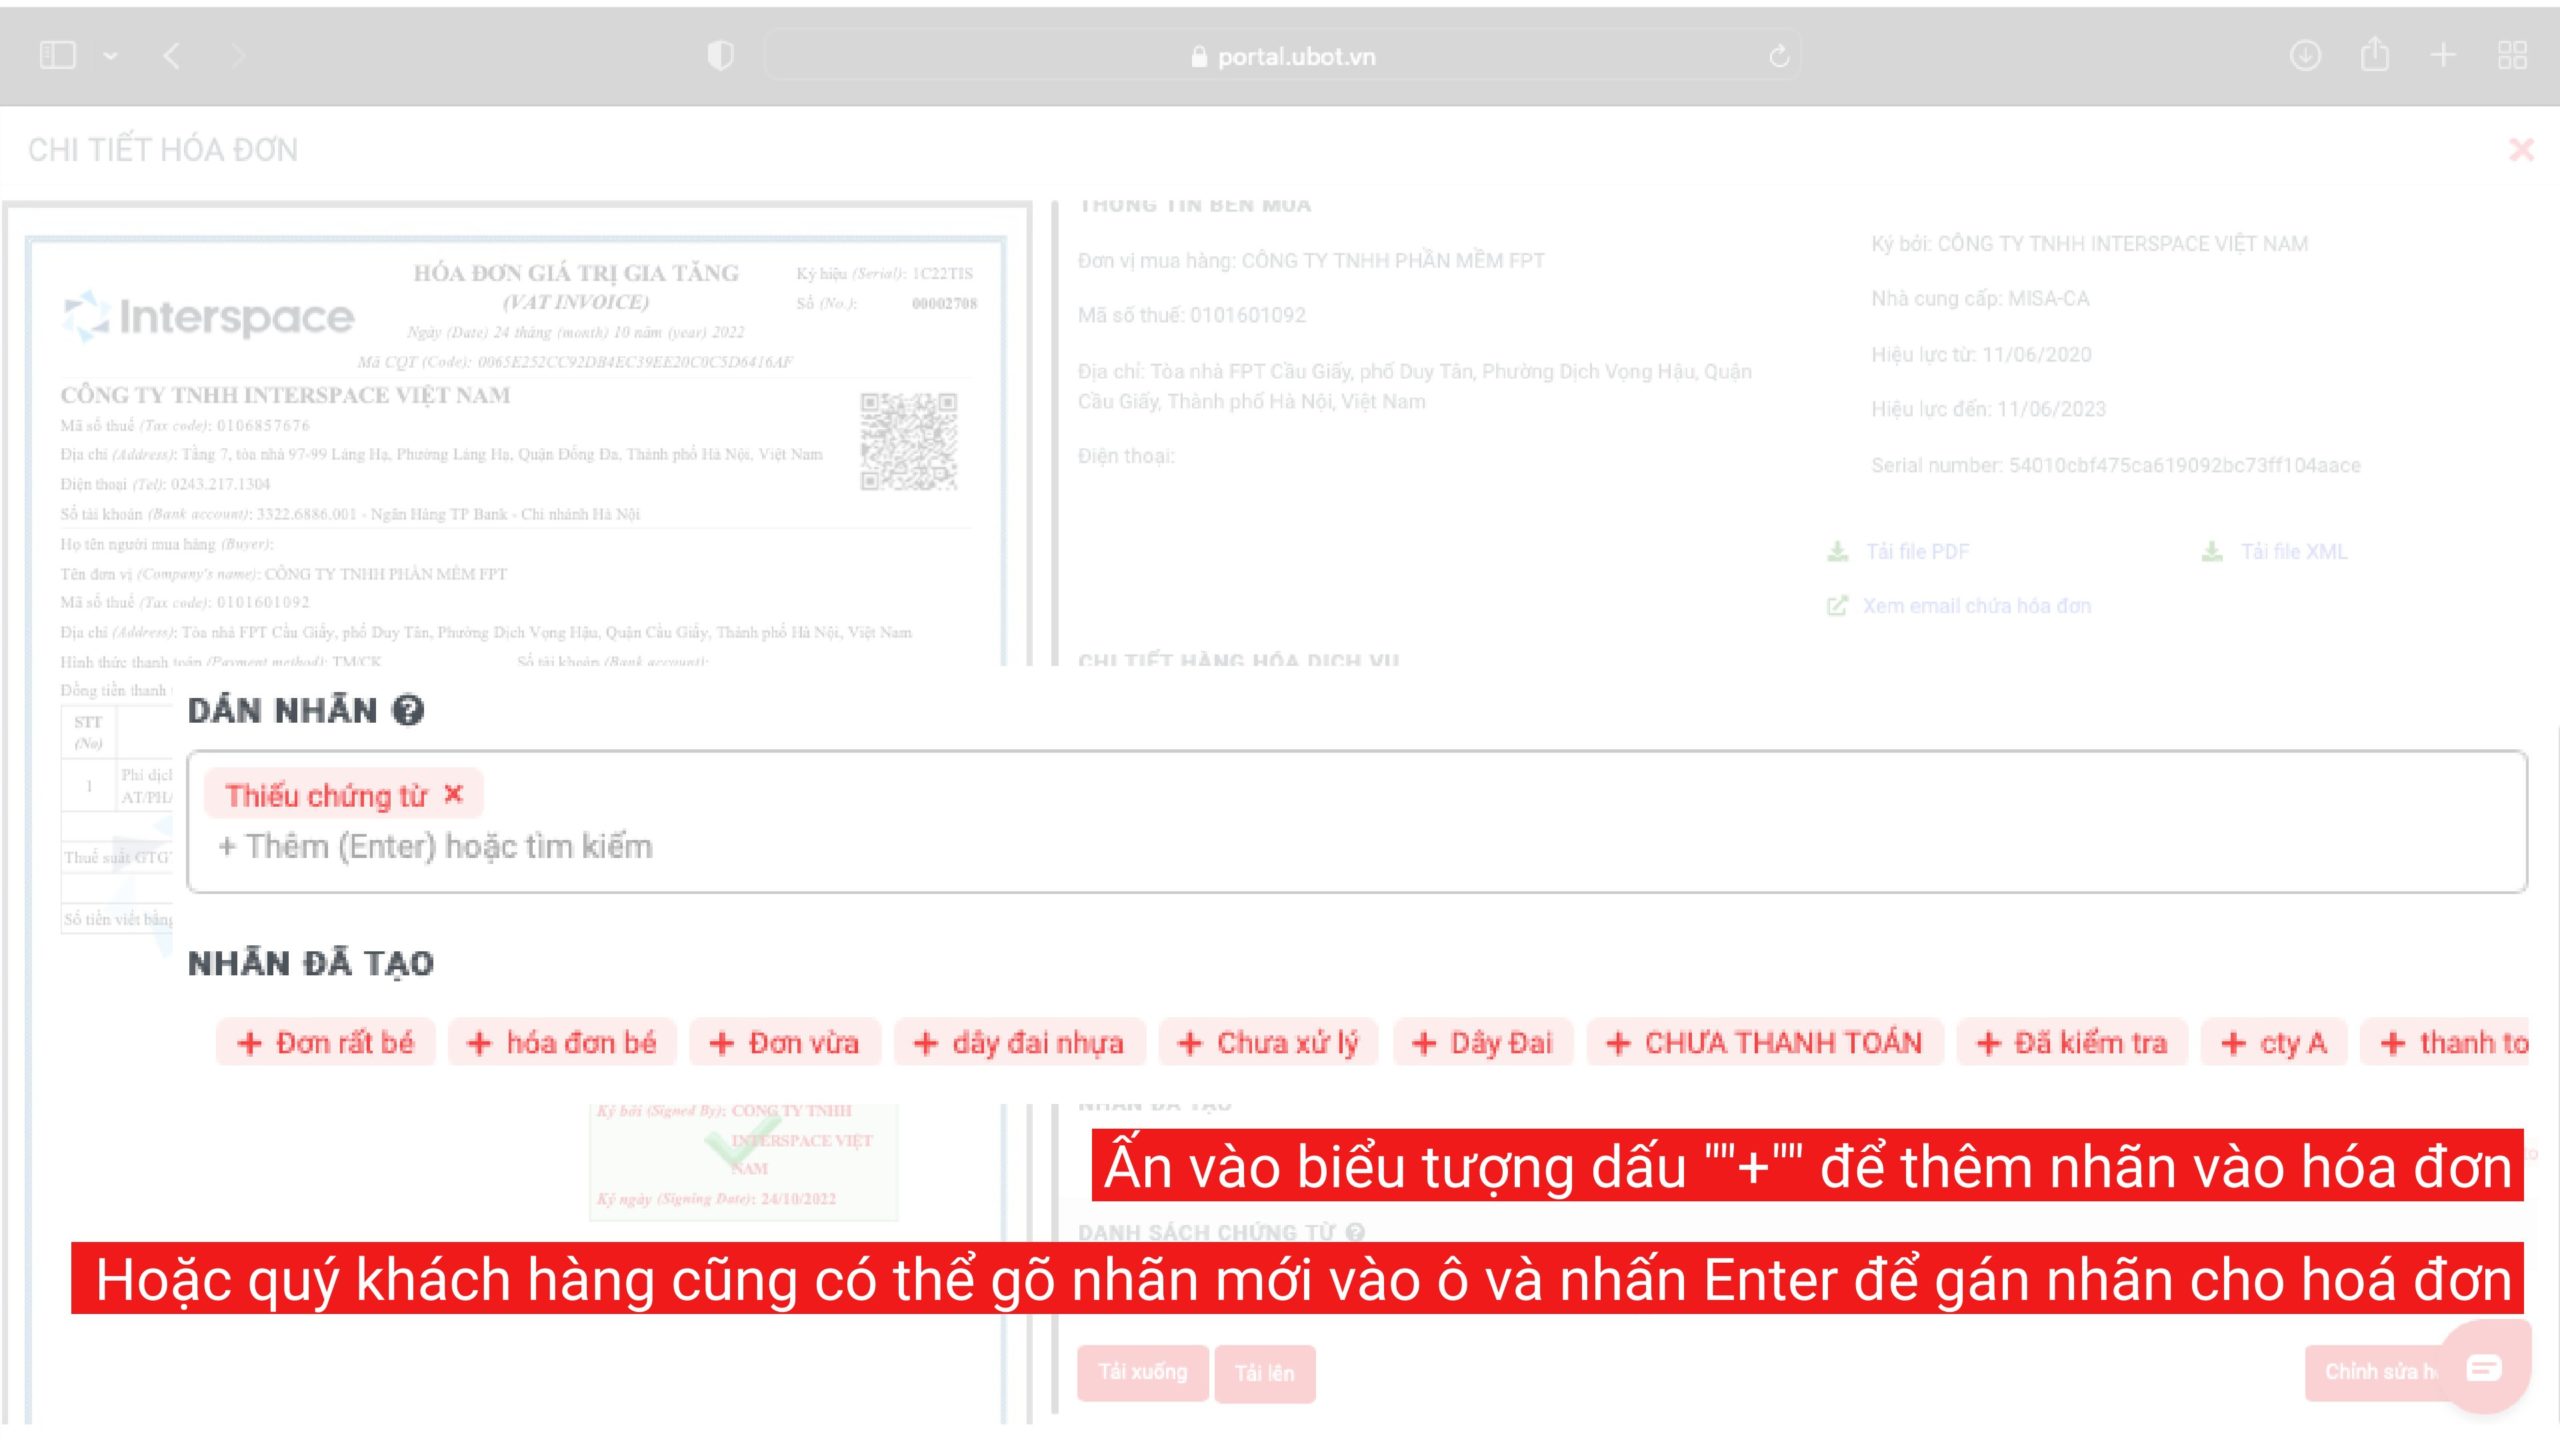Open a new Safari tab
Screen dimensions: 2560x1440
click(x=2443, y=56)
